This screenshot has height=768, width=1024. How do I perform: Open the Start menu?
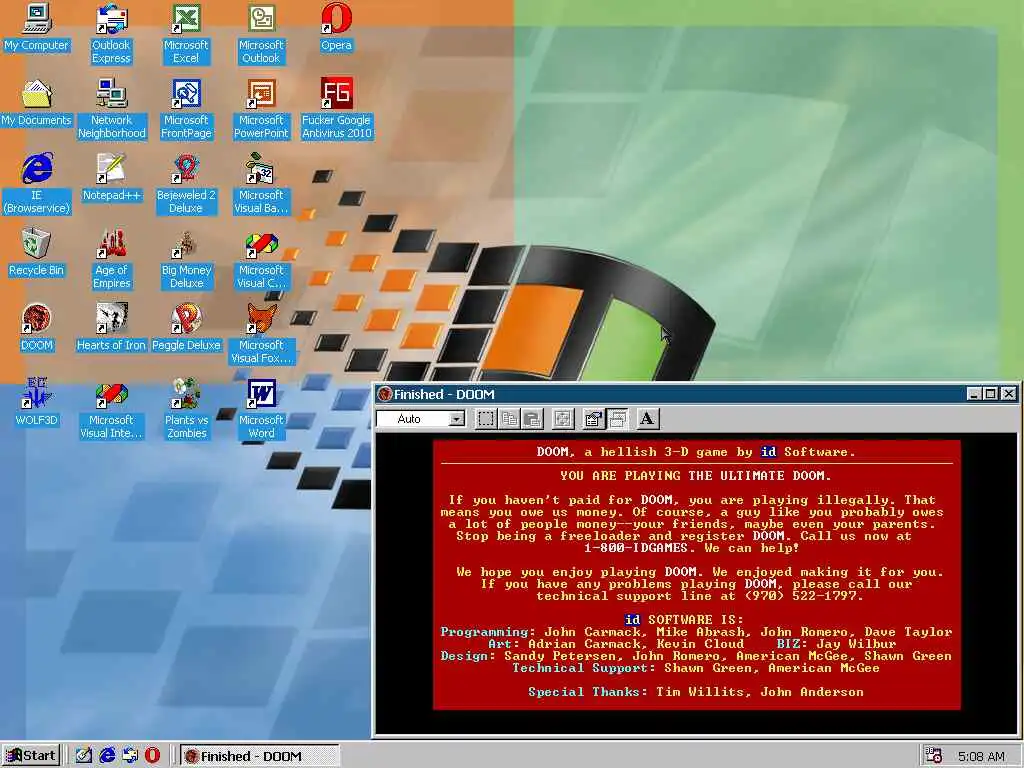(31, 756)
